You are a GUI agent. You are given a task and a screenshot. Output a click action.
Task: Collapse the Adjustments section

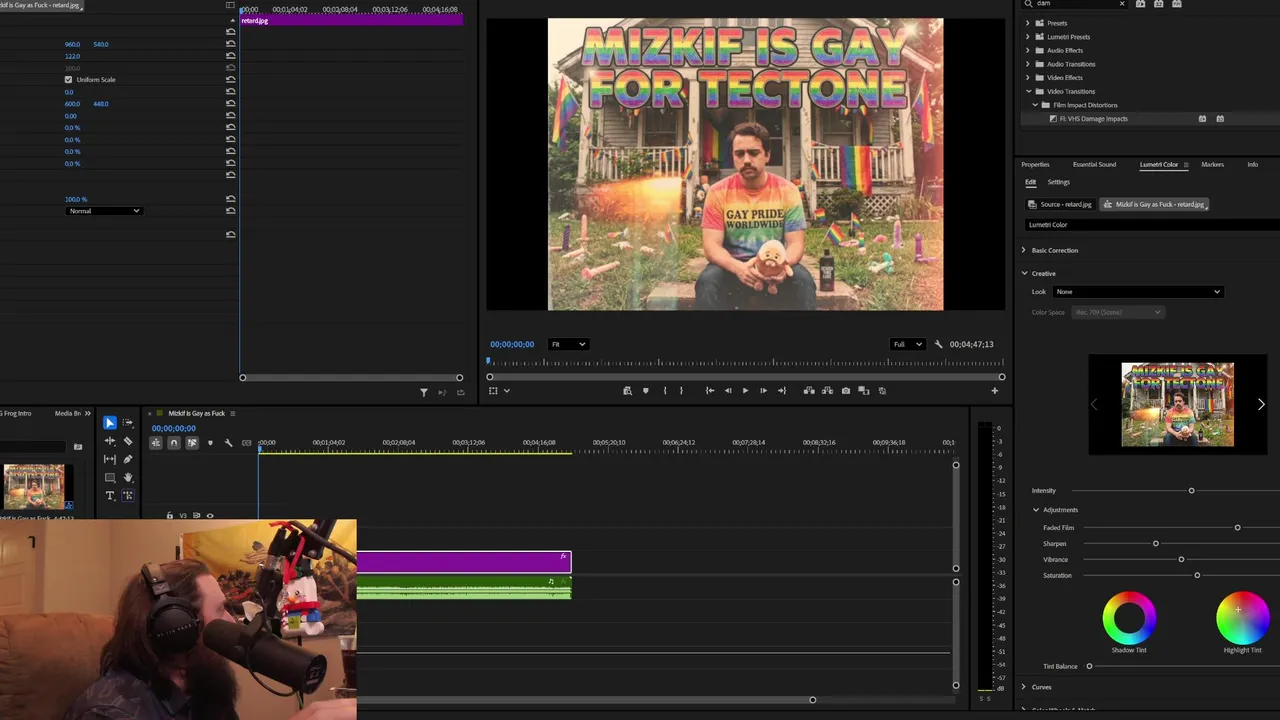point(1036,510)
